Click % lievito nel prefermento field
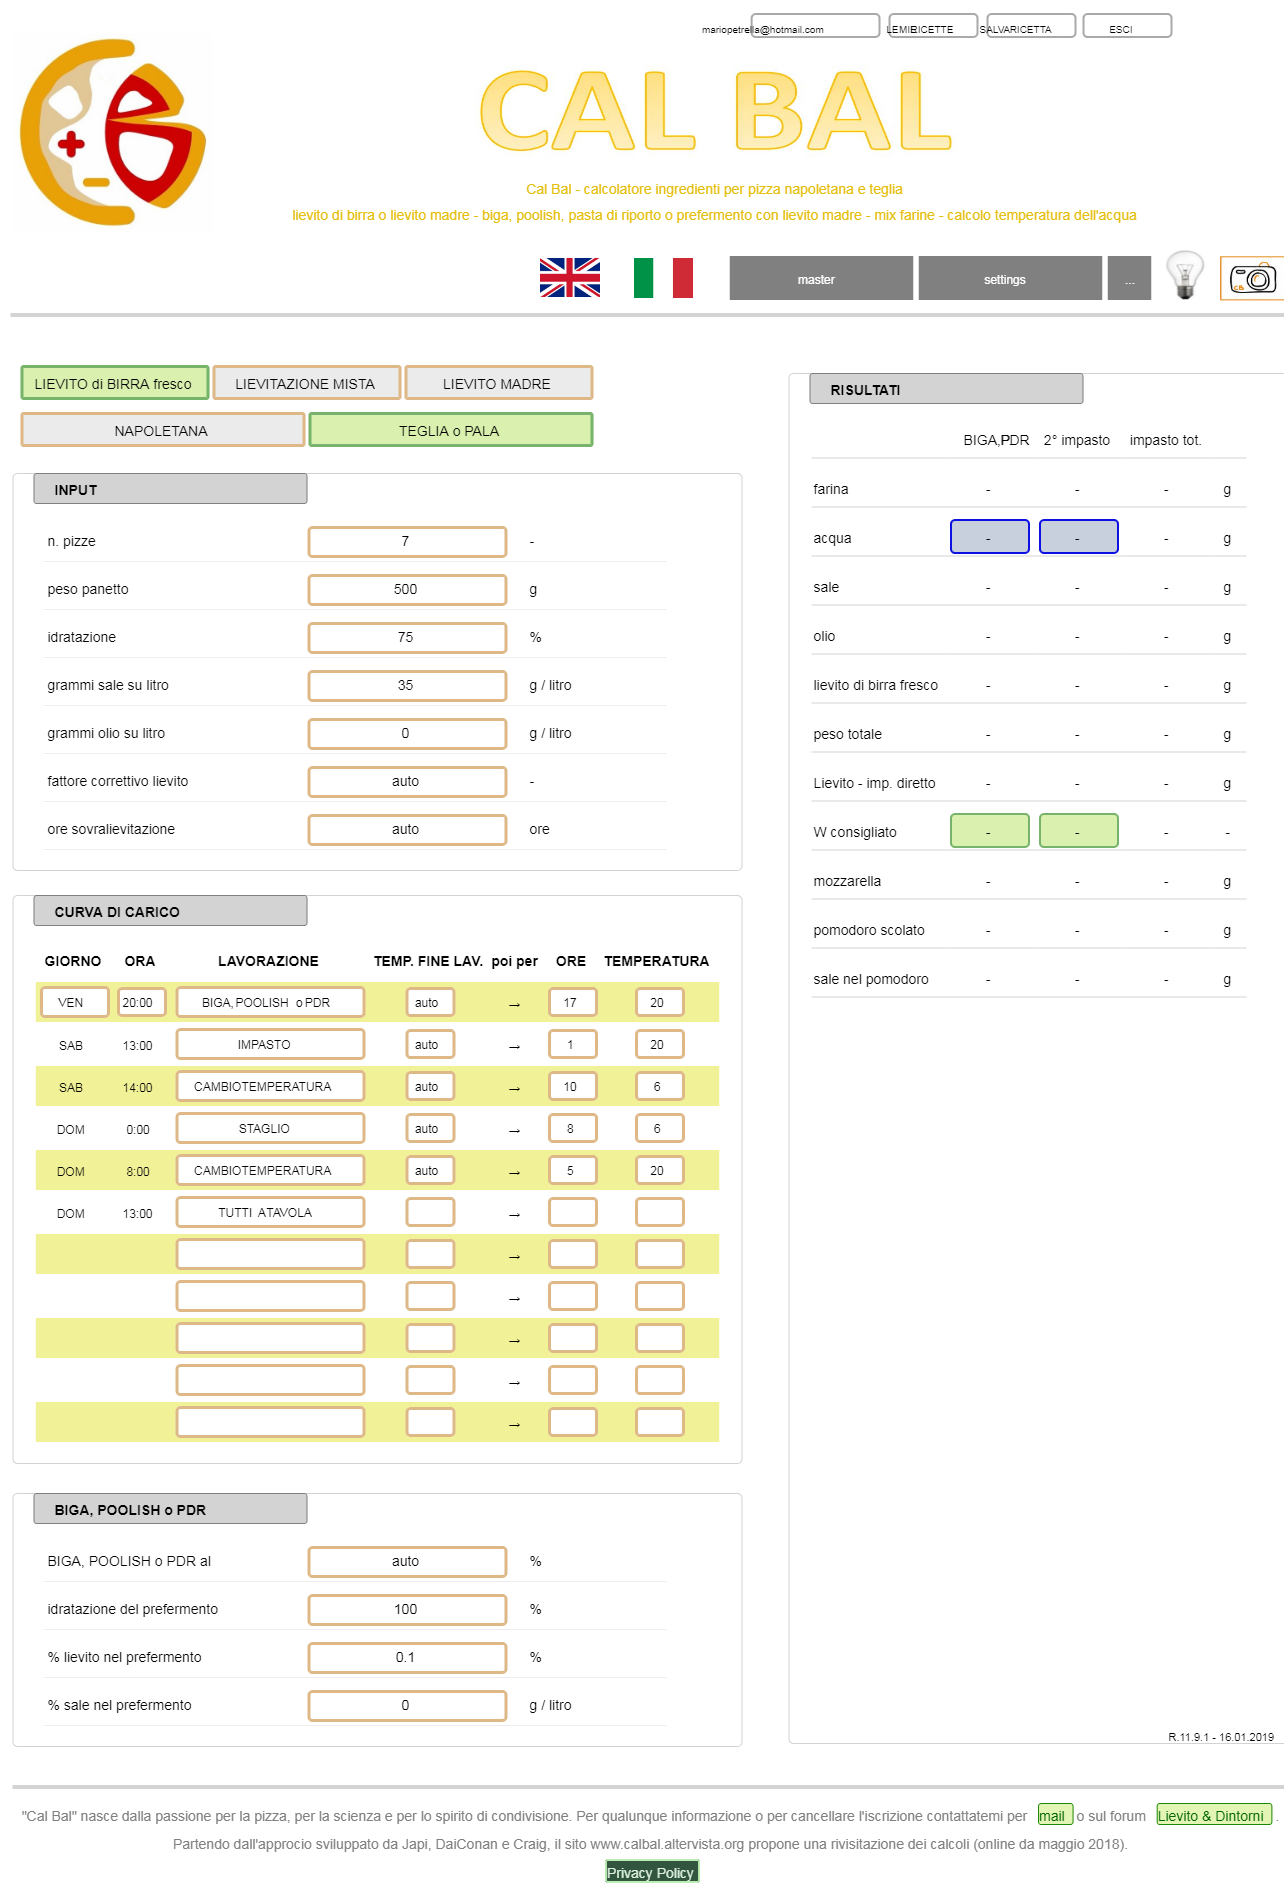Viewport: 1284px width, 1885px height. pyautogui.click(x=408, y=1657)
